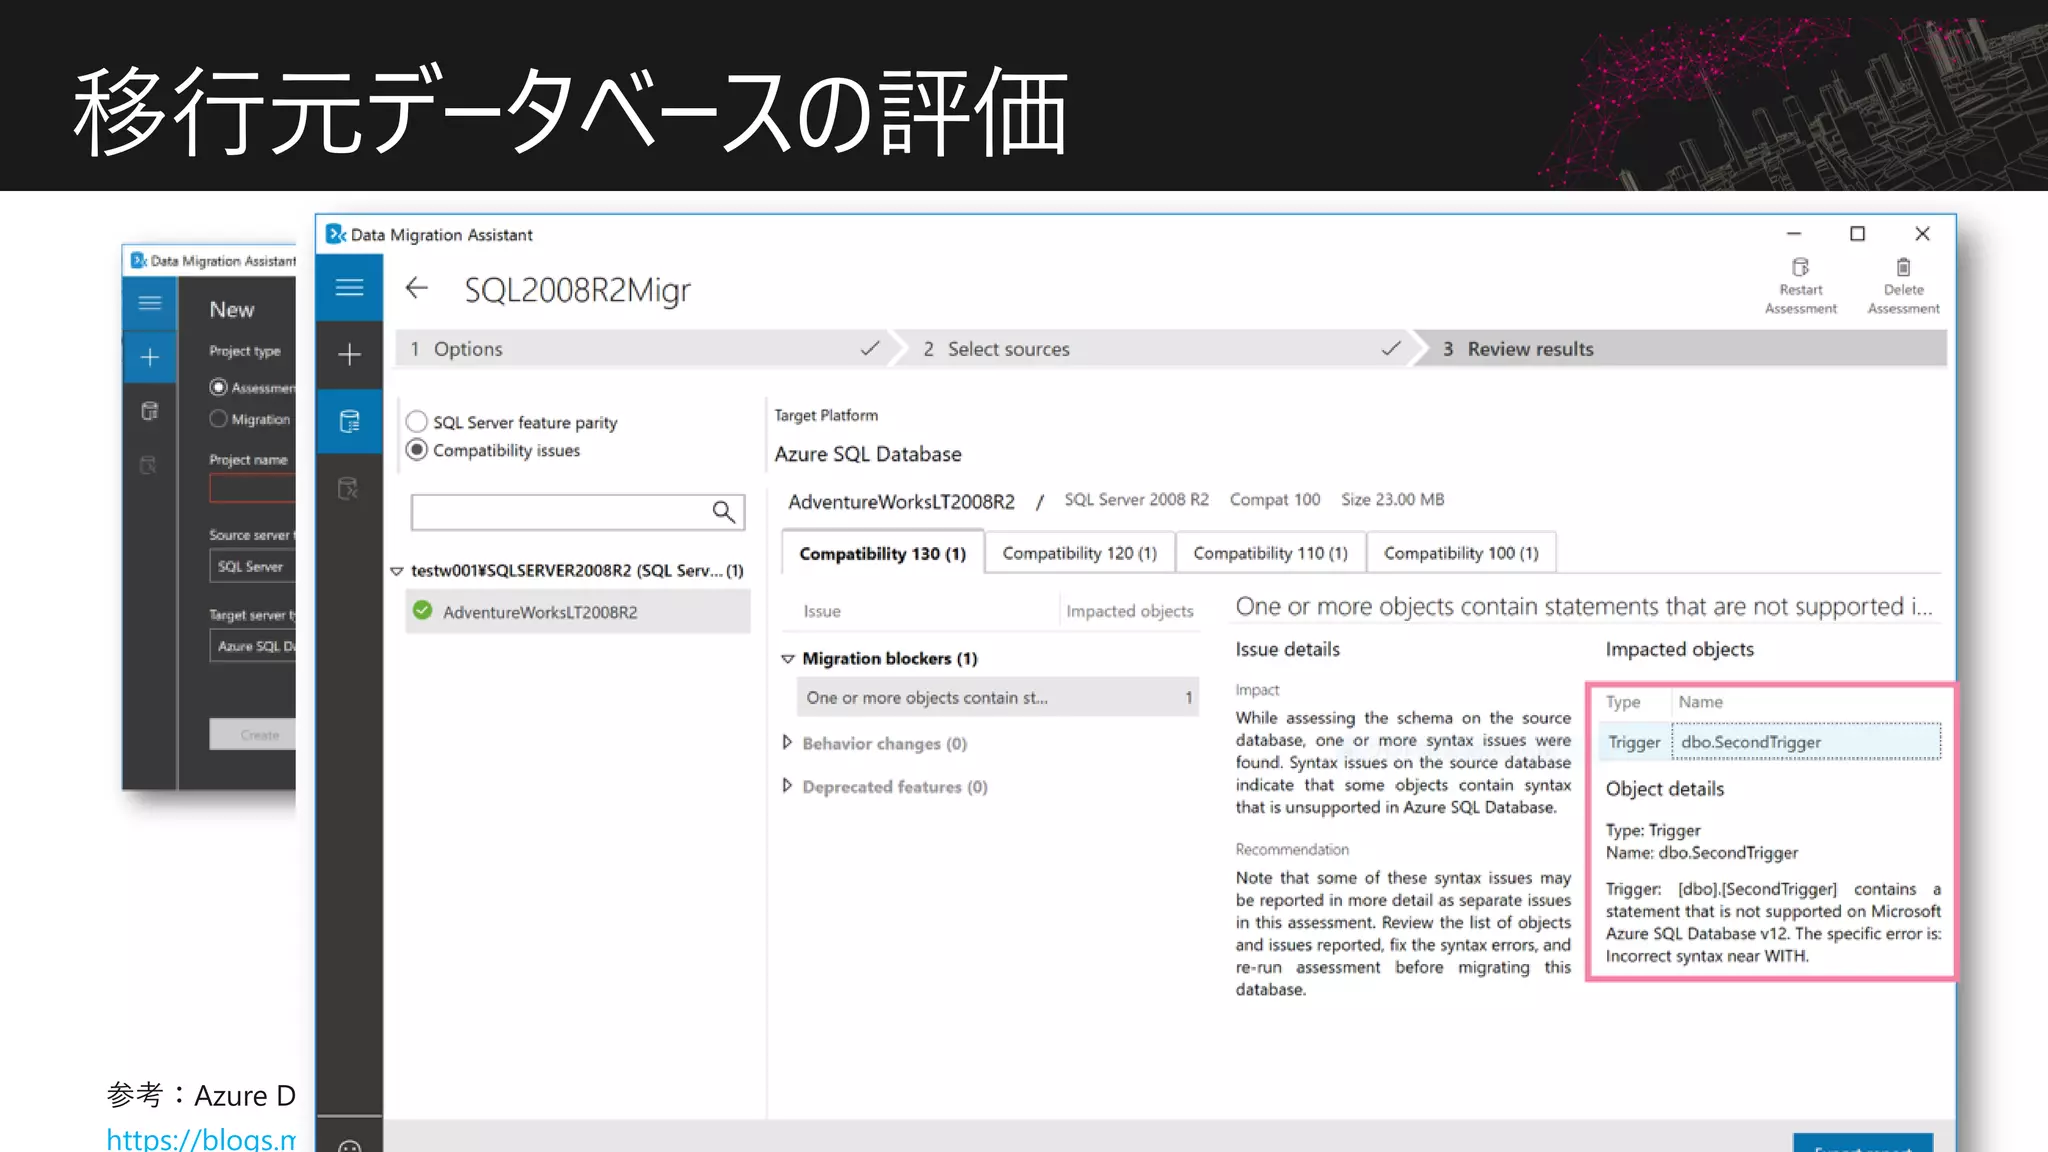The height and width of the screenshot is (1152, 2048).
Task: Maximize the front Data Migration Assistant window
Action: 1857,234
